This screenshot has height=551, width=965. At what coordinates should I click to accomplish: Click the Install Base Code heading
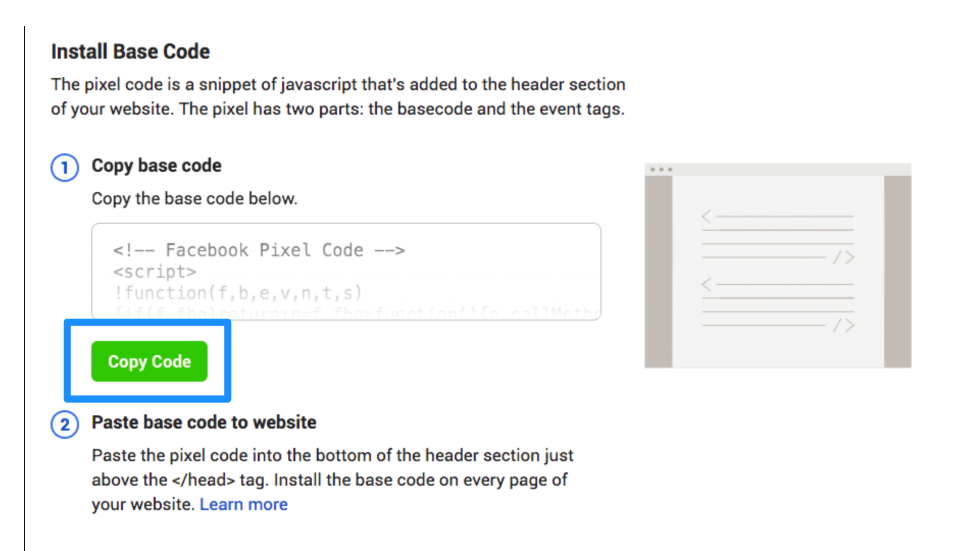point(130,52)
